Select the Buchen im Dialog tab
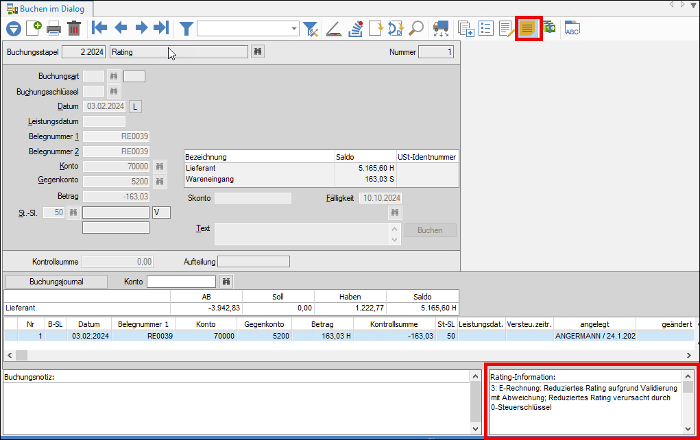This screenshot has height=440, width=700. (46, 8)
